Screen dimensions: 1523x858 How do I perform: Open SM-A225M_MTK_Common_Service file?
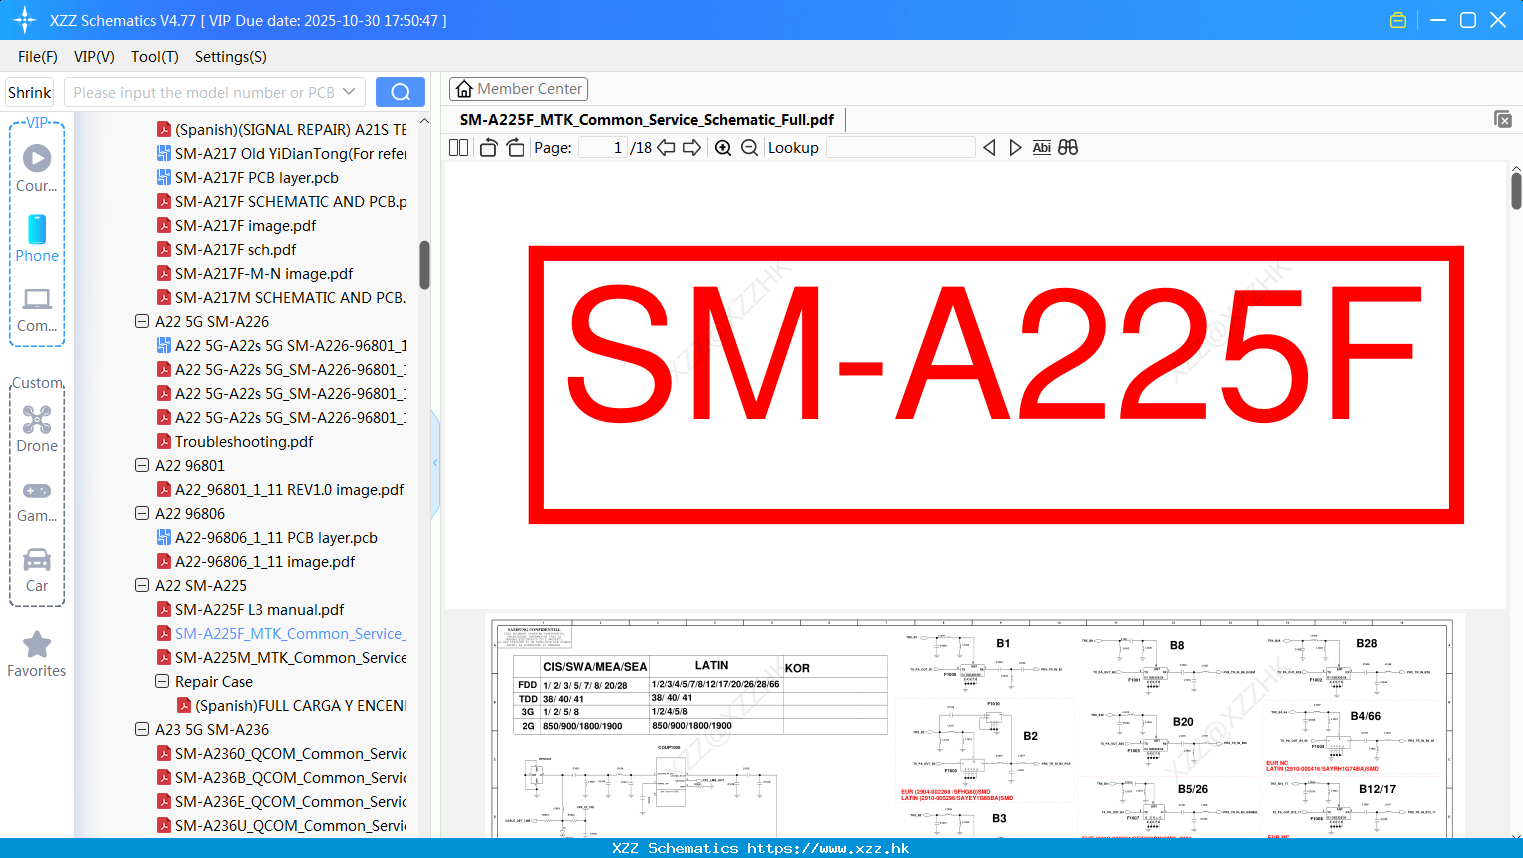click(282, 658)
